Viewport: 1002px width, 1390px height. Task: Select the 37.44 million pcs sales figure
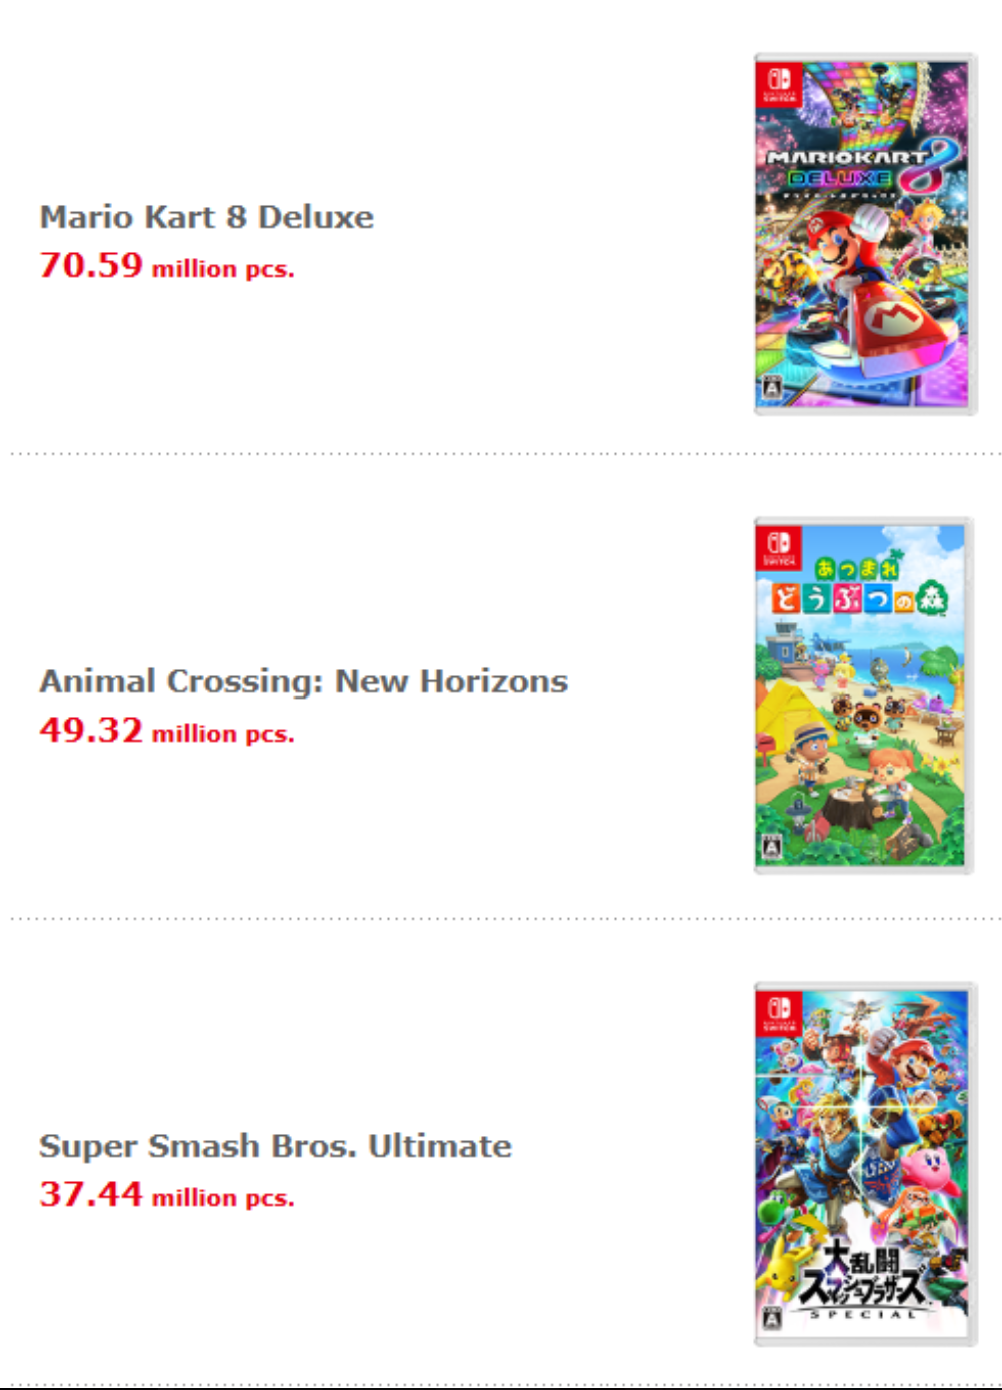[166, 1195]
